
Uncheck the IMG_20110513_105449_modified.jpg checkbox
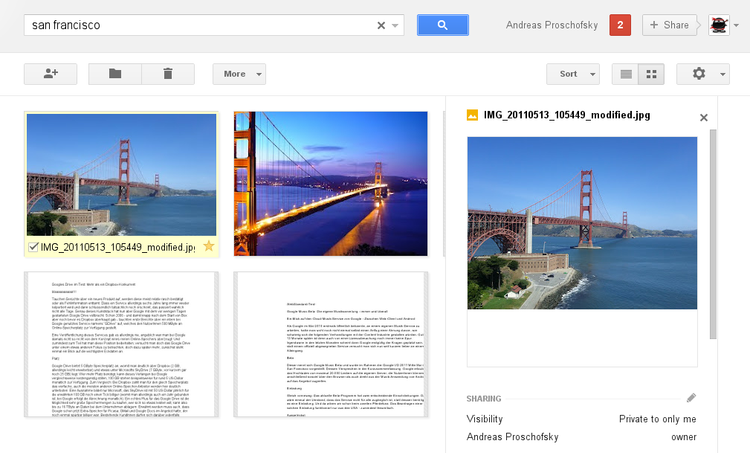pos(34,247)
